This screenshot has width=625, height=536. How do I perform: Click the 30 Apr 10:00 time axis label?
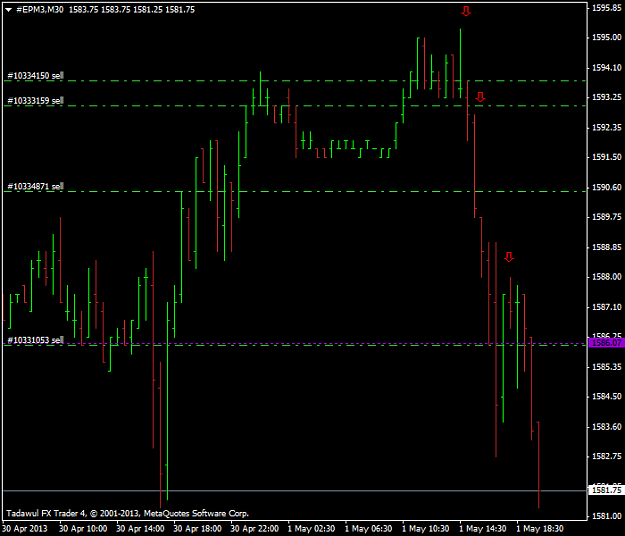click(x=83, y=529)
